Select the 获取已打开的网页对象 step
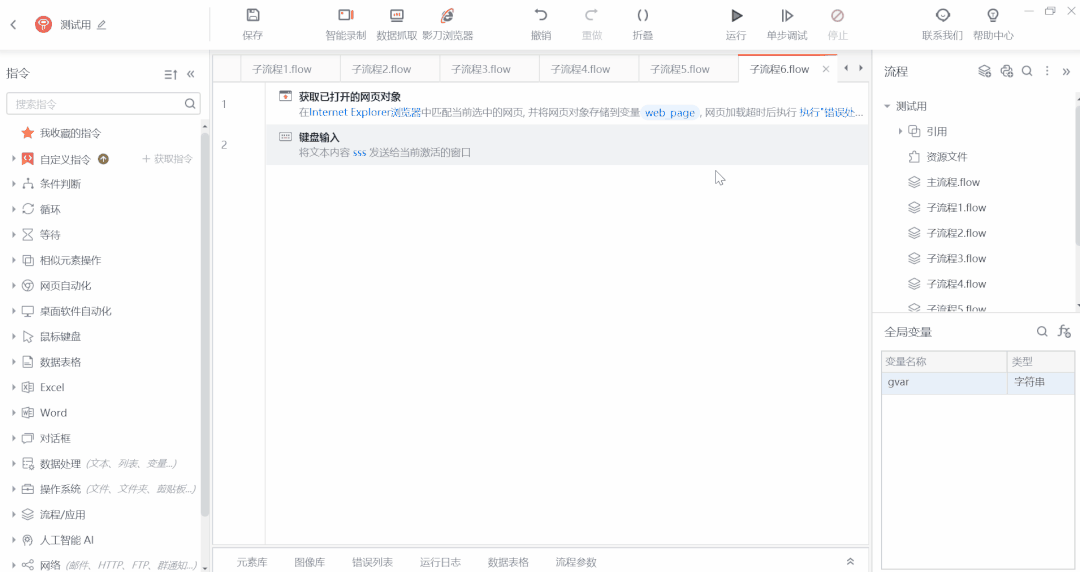1080x572 pixels. point(566,104)
